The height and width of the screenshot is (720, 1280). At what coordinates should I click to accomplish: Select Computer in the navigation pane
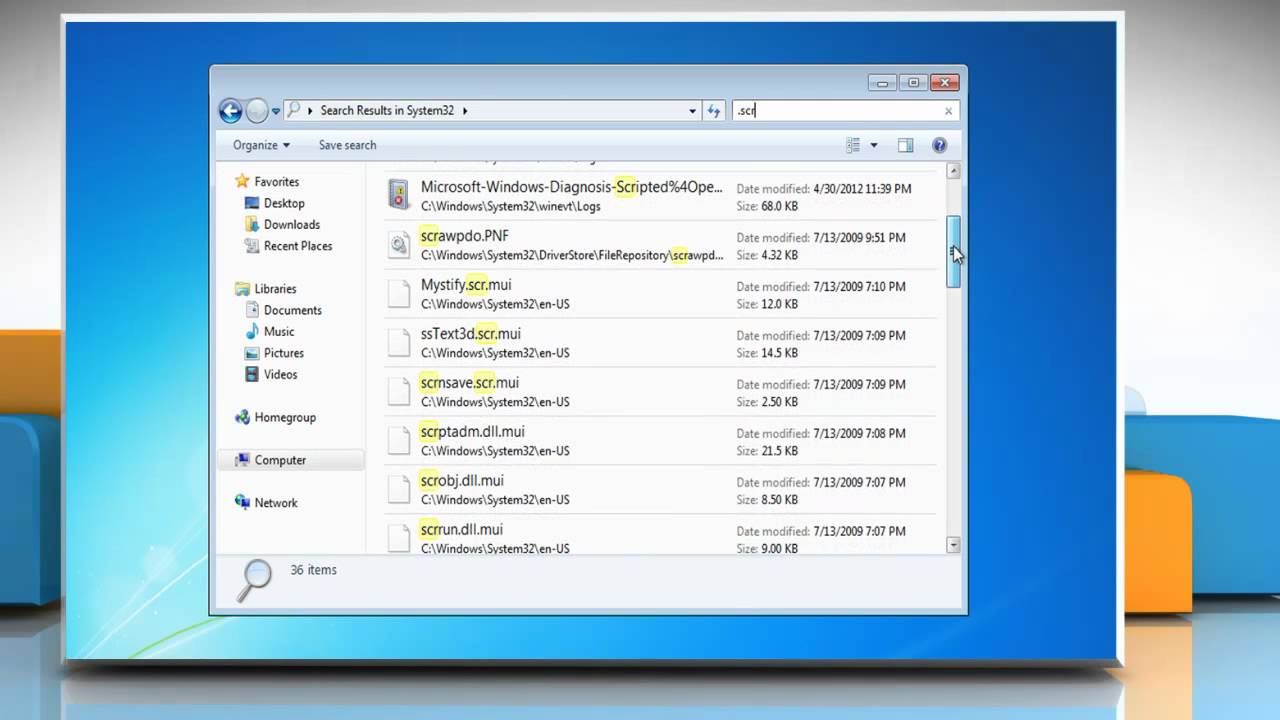click(x=280, y=460)
